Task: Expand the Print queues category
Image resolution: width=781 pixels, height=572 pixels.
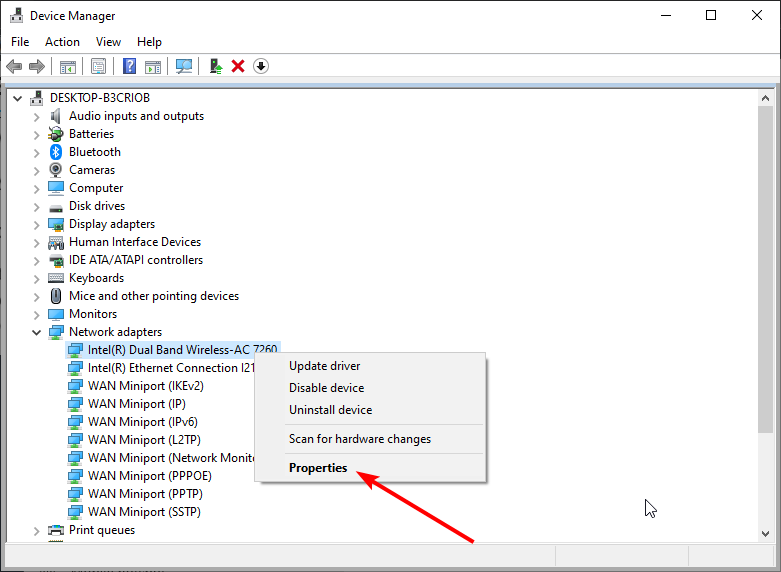Action: [x=36, y=531]
